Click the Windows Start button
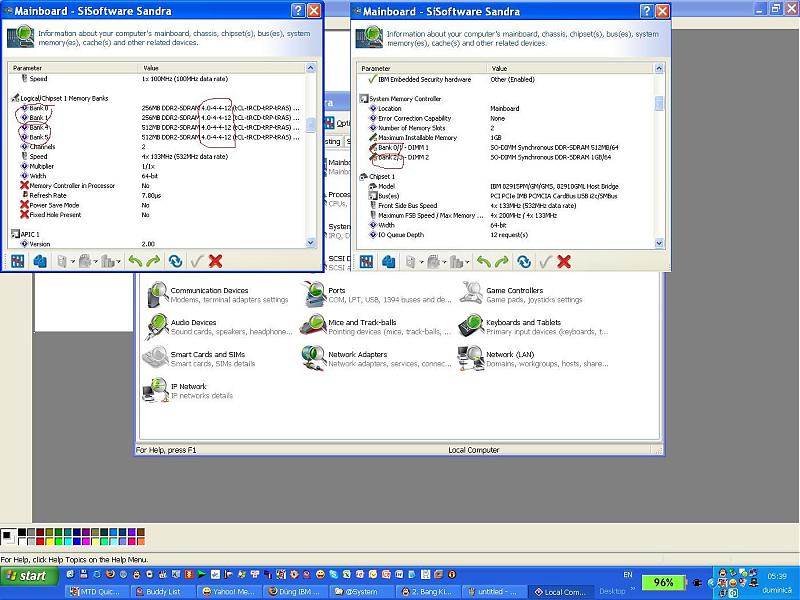 click(x=29, y=576)
